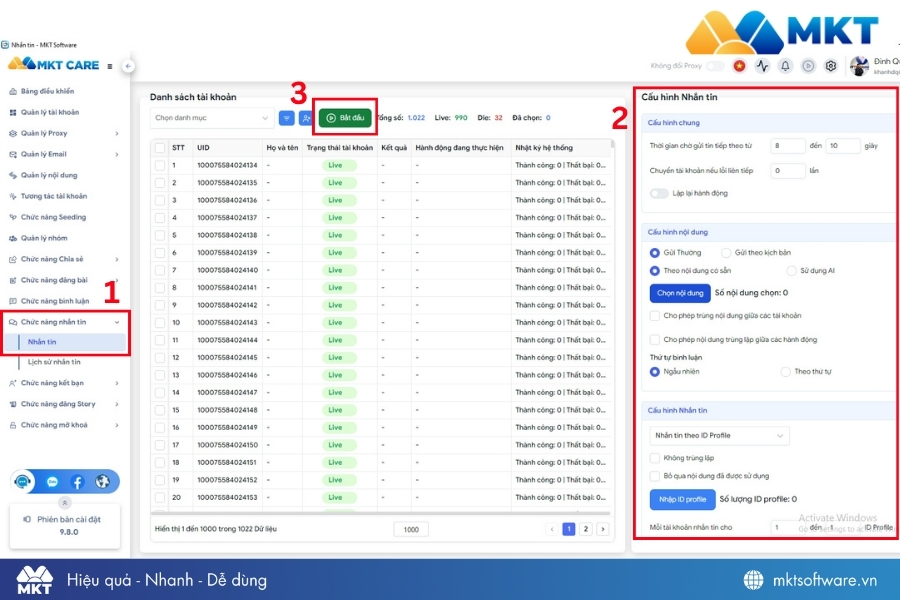Open notifications bell icon
The width and height of the screenshot is (900, 600).
point(785,66)
